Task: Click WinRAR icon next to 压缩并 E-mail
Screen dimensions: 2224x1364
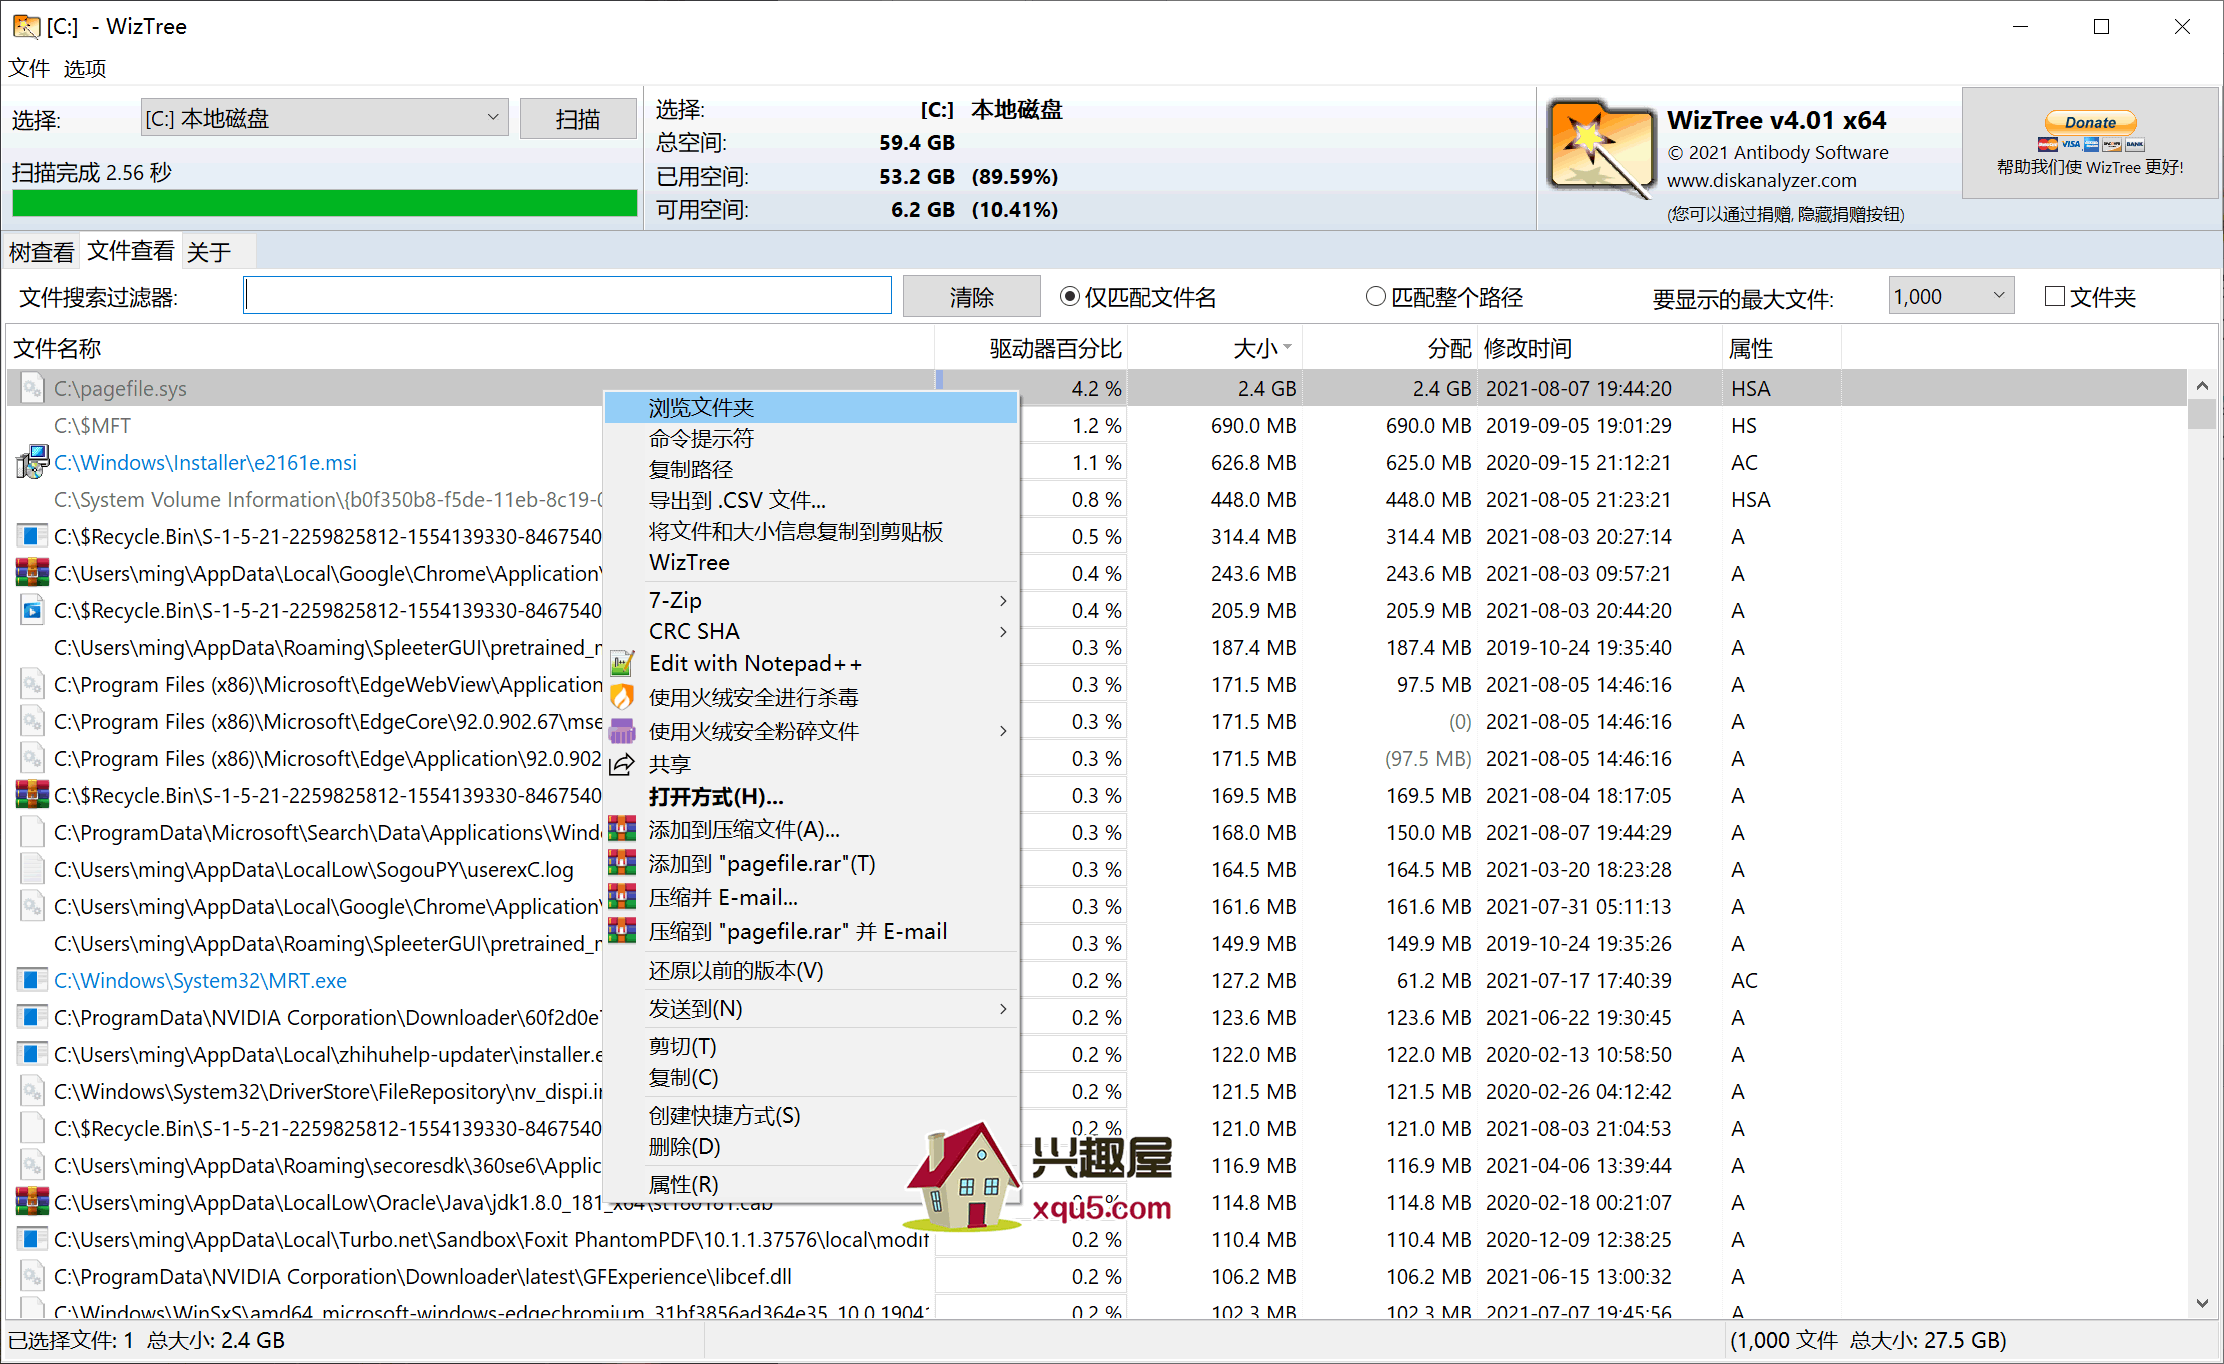Action: click(x=622, y=897)
